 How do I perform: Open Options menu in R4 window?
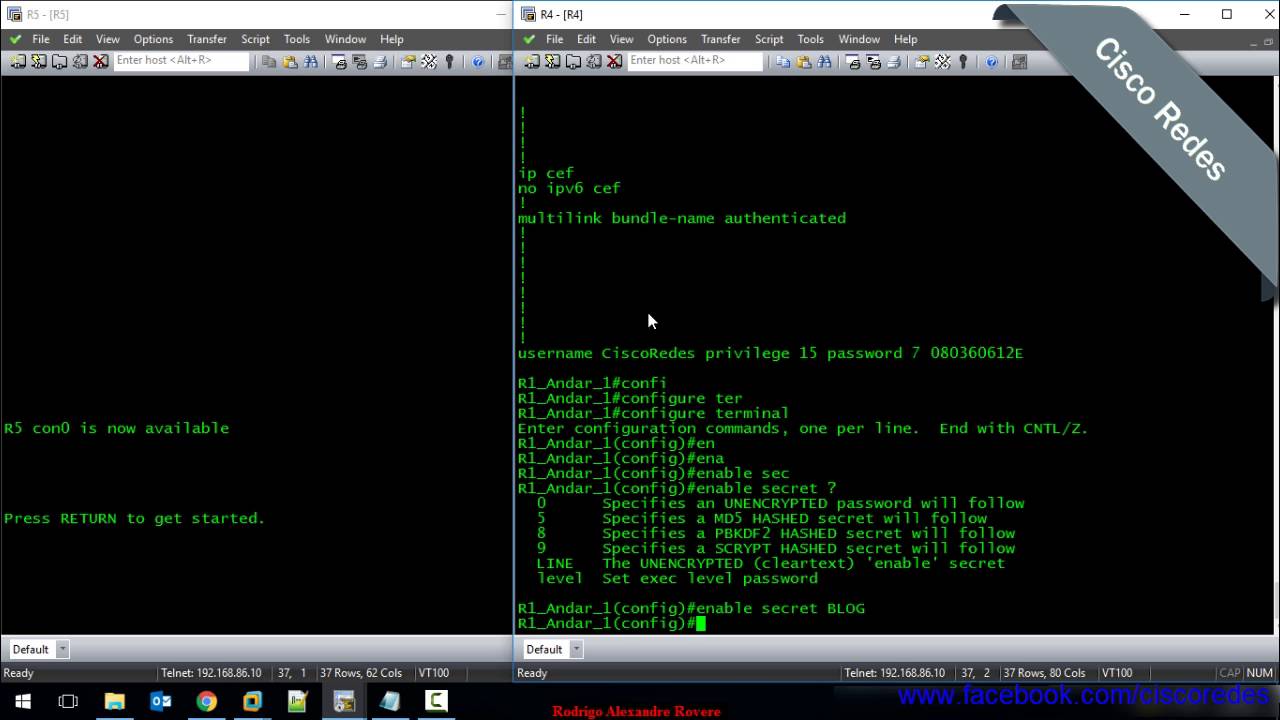(x=667, y=39)
